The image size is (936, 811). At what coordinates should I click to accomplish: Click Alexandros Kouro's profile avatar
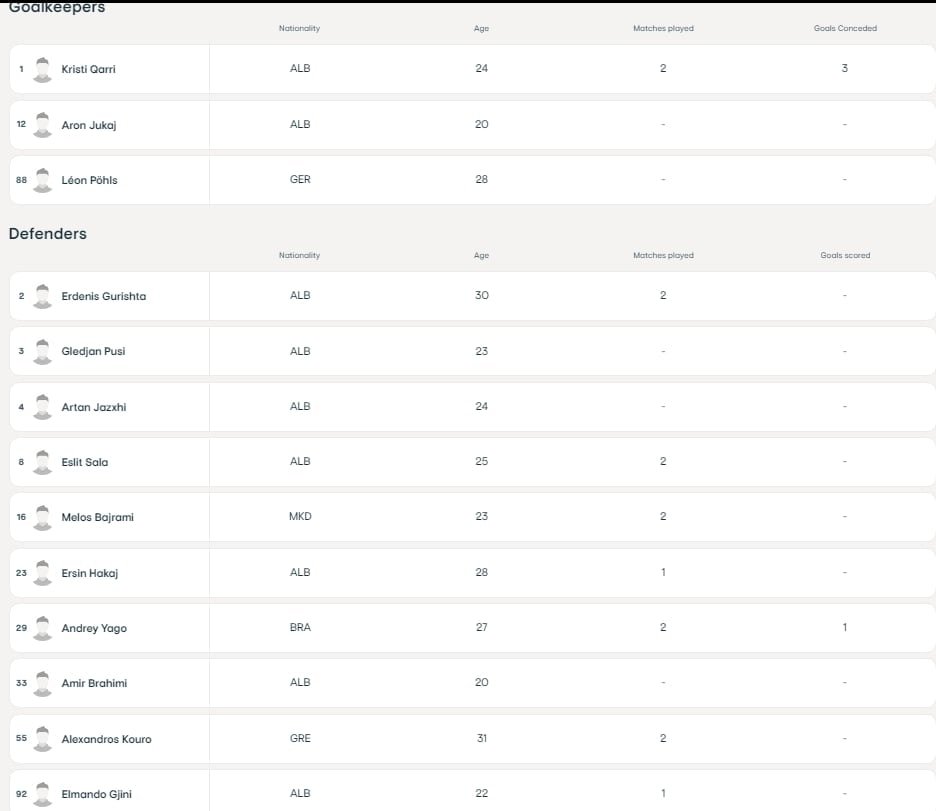pos(42,739)
